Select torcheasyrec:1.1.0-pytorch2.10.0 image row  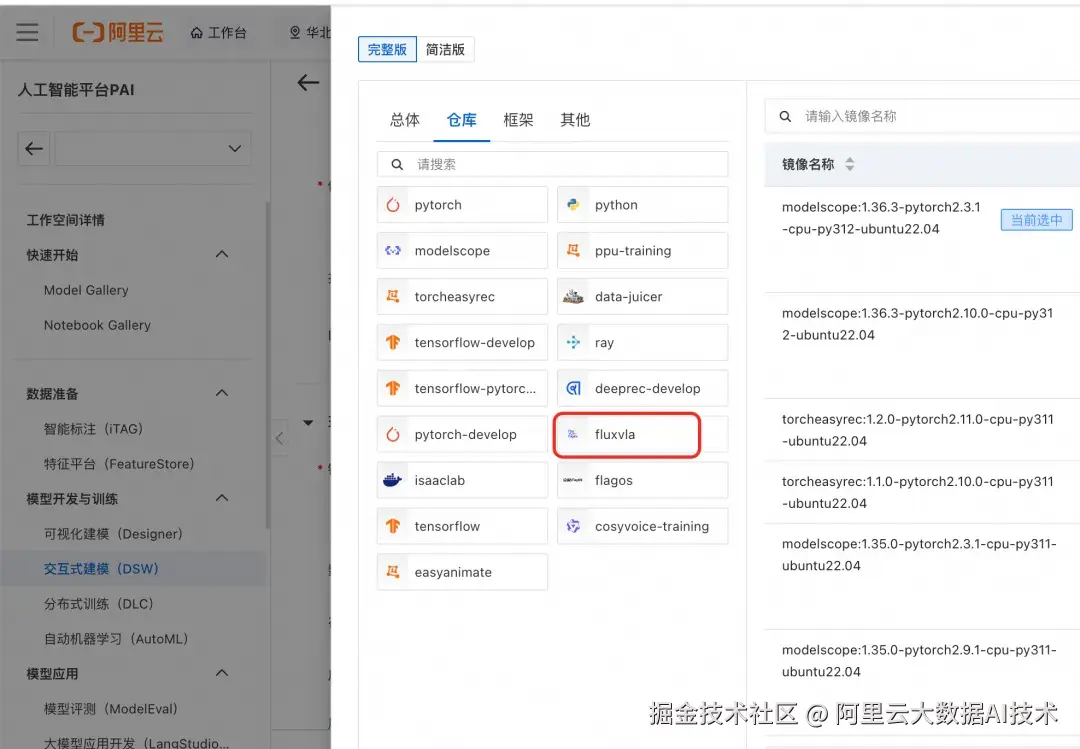click(x=922, y=492)
